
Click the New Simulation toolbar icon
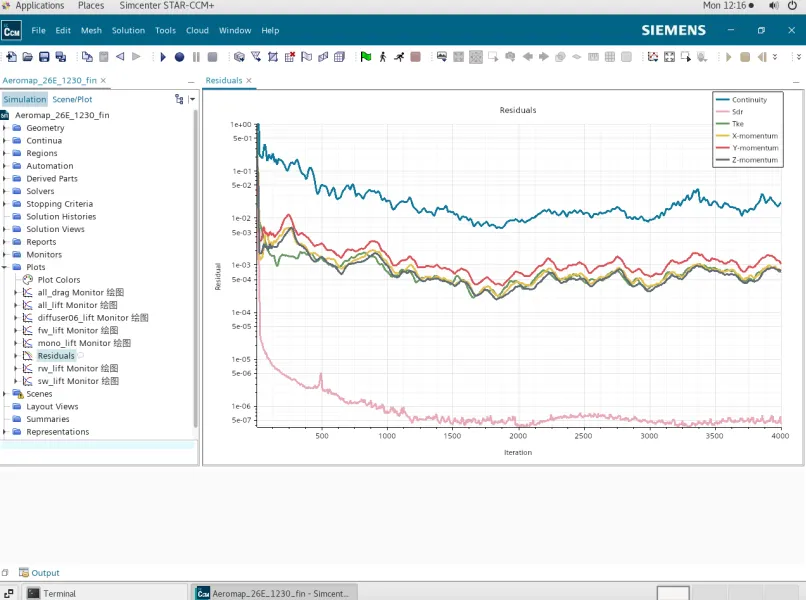(11, 57)
